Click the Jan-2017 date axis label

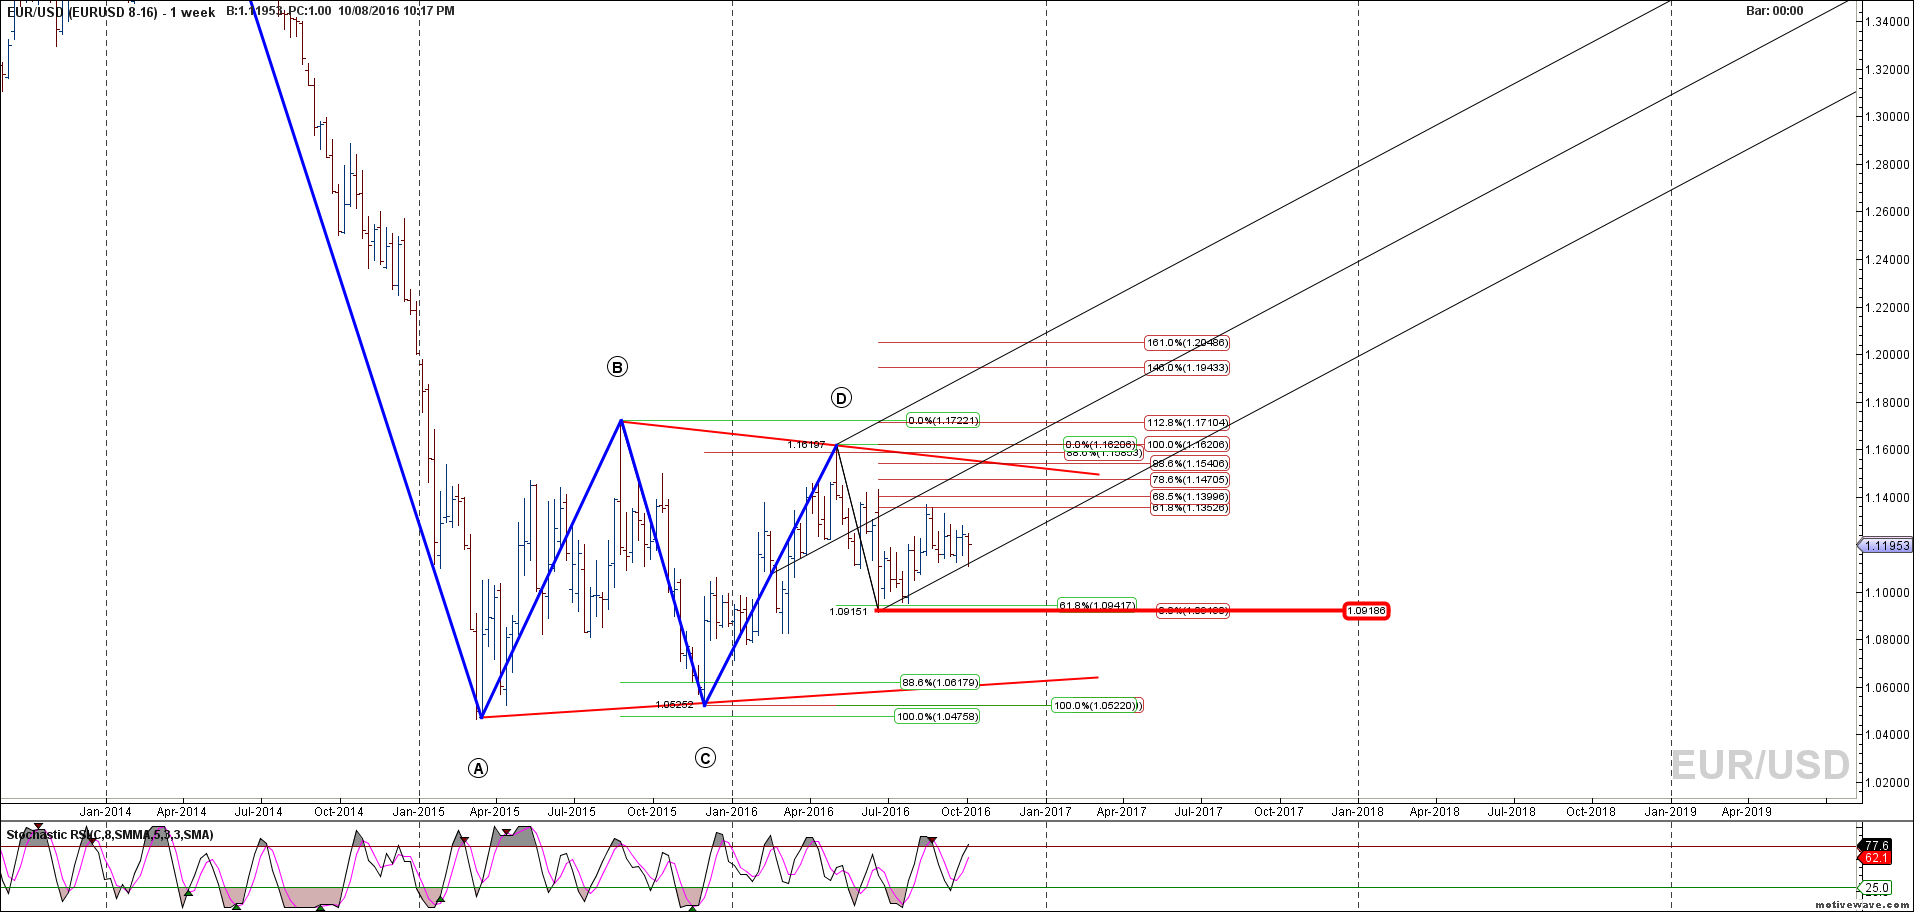[1045, 812]
